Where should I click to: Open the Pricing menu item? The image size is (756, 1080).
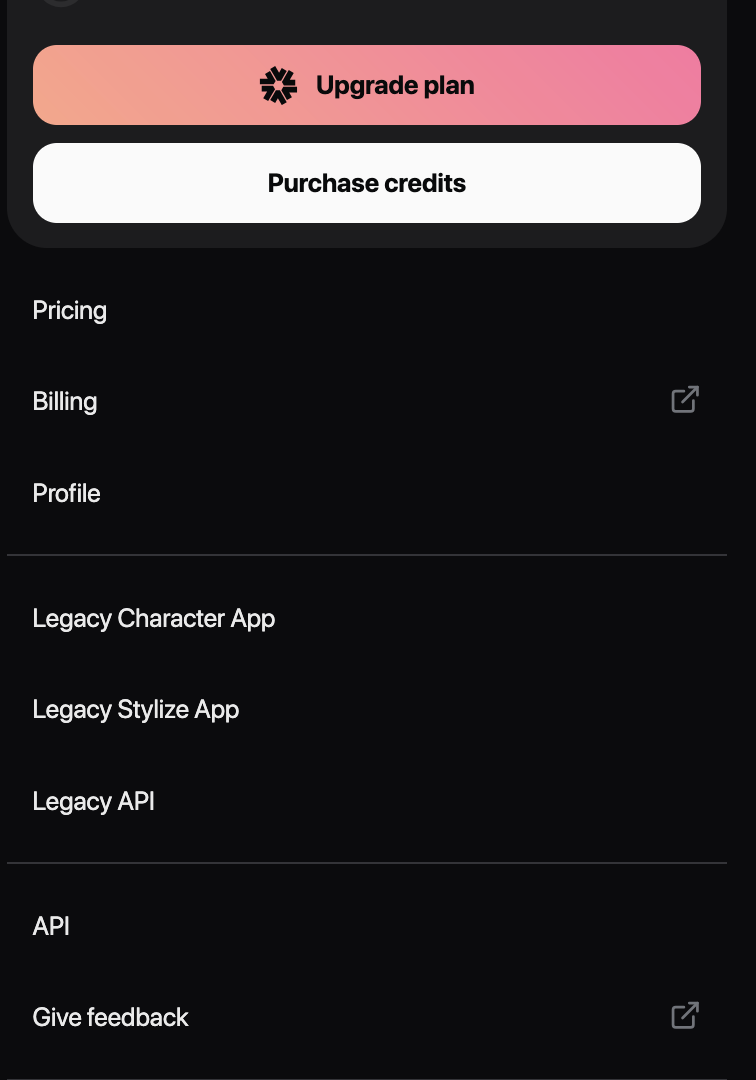[367, 311]
